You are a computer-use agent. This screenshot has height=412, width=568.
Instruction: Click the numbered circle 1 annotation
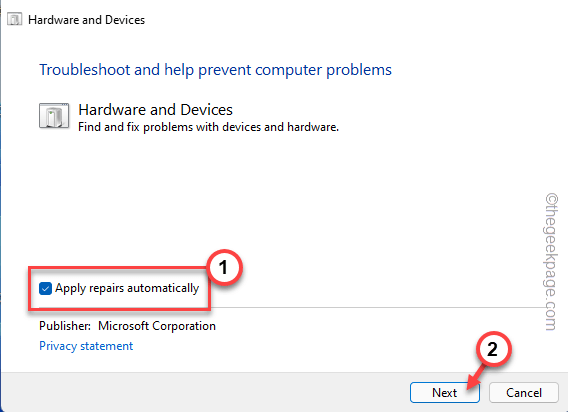(224, 268)
